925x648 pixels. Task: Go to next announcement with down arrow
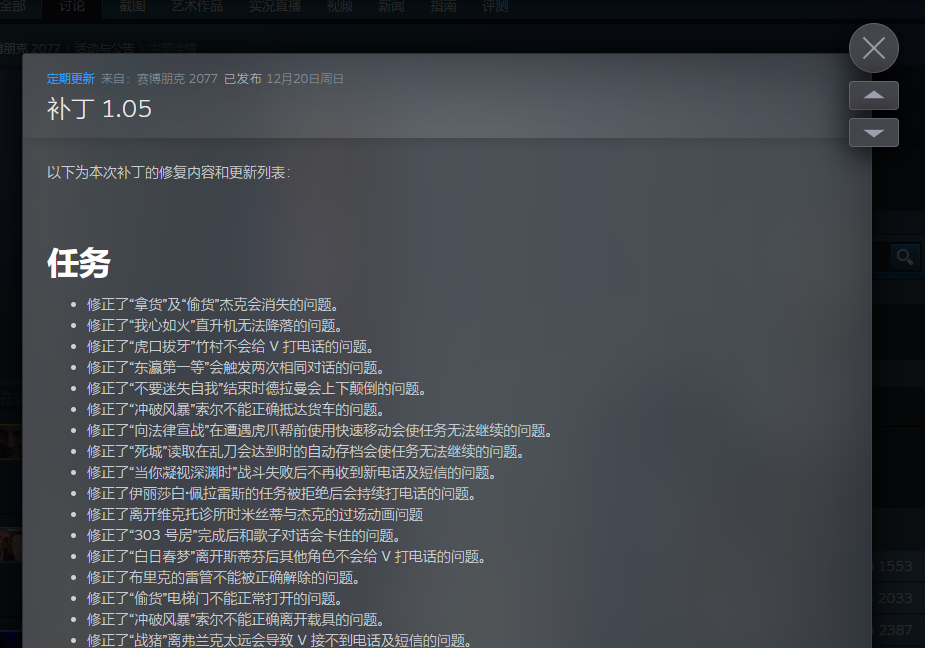point(874,132)
